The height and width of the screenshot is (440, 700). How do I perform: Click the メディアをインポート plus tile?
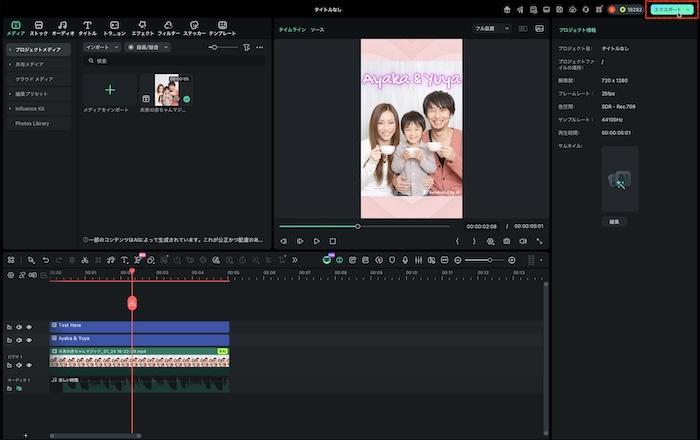coord(110,90)
